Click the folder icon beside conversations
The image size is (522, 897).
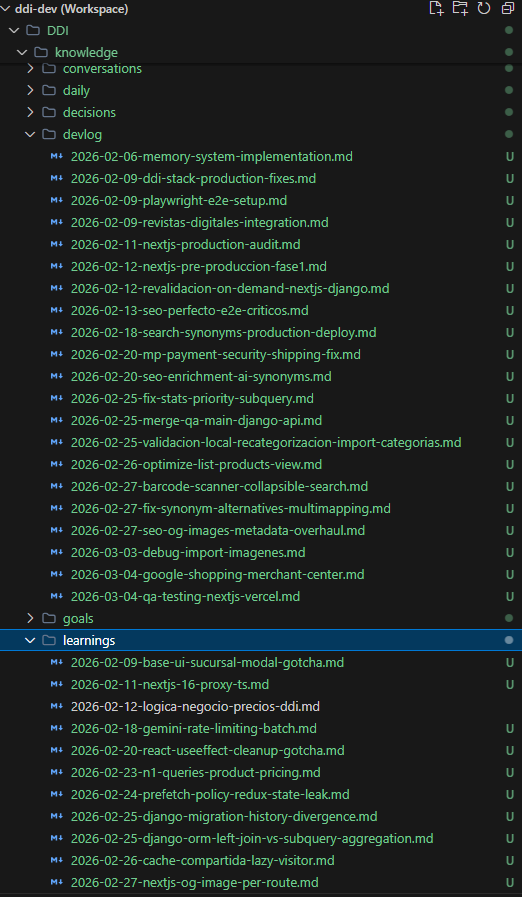[x=49, y=69]
